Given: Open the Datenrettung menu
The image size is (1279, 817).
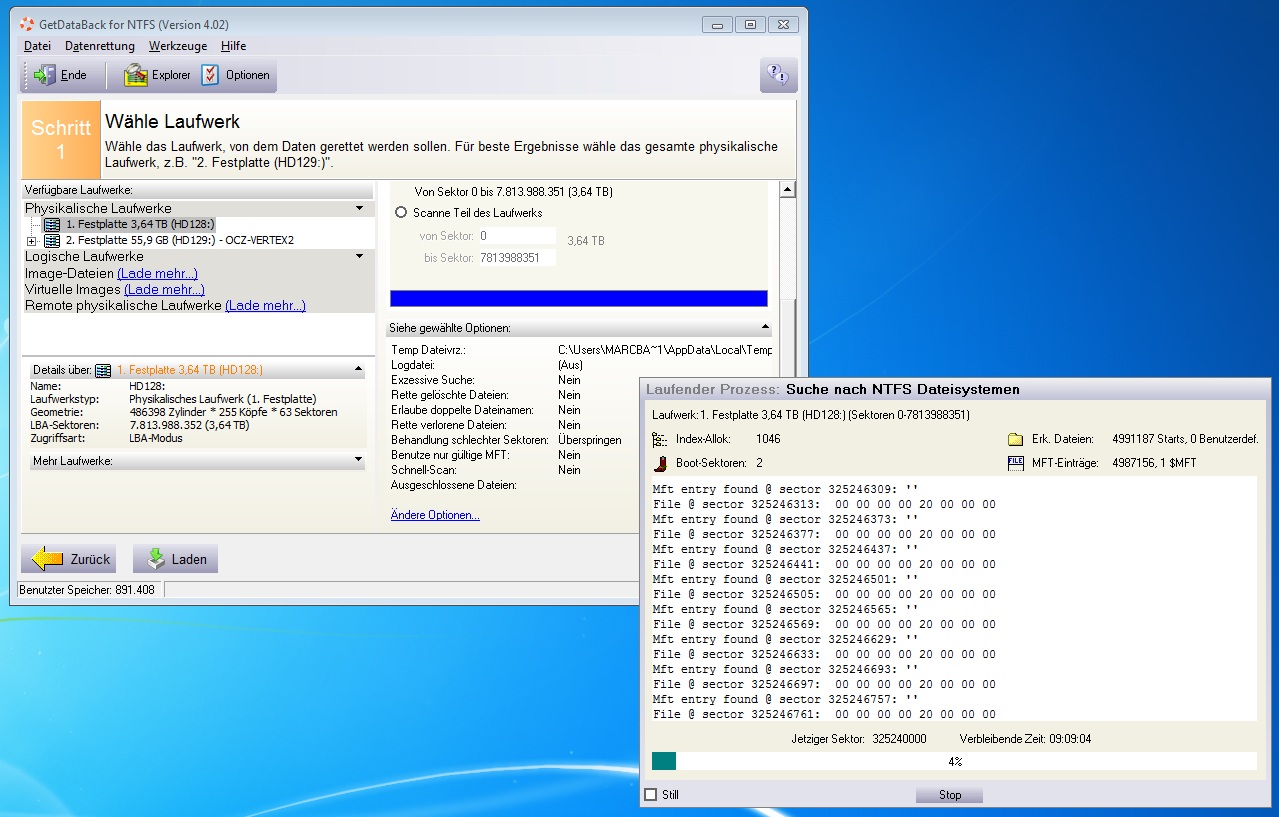Looking at the screenshot, I should [99, 46].
